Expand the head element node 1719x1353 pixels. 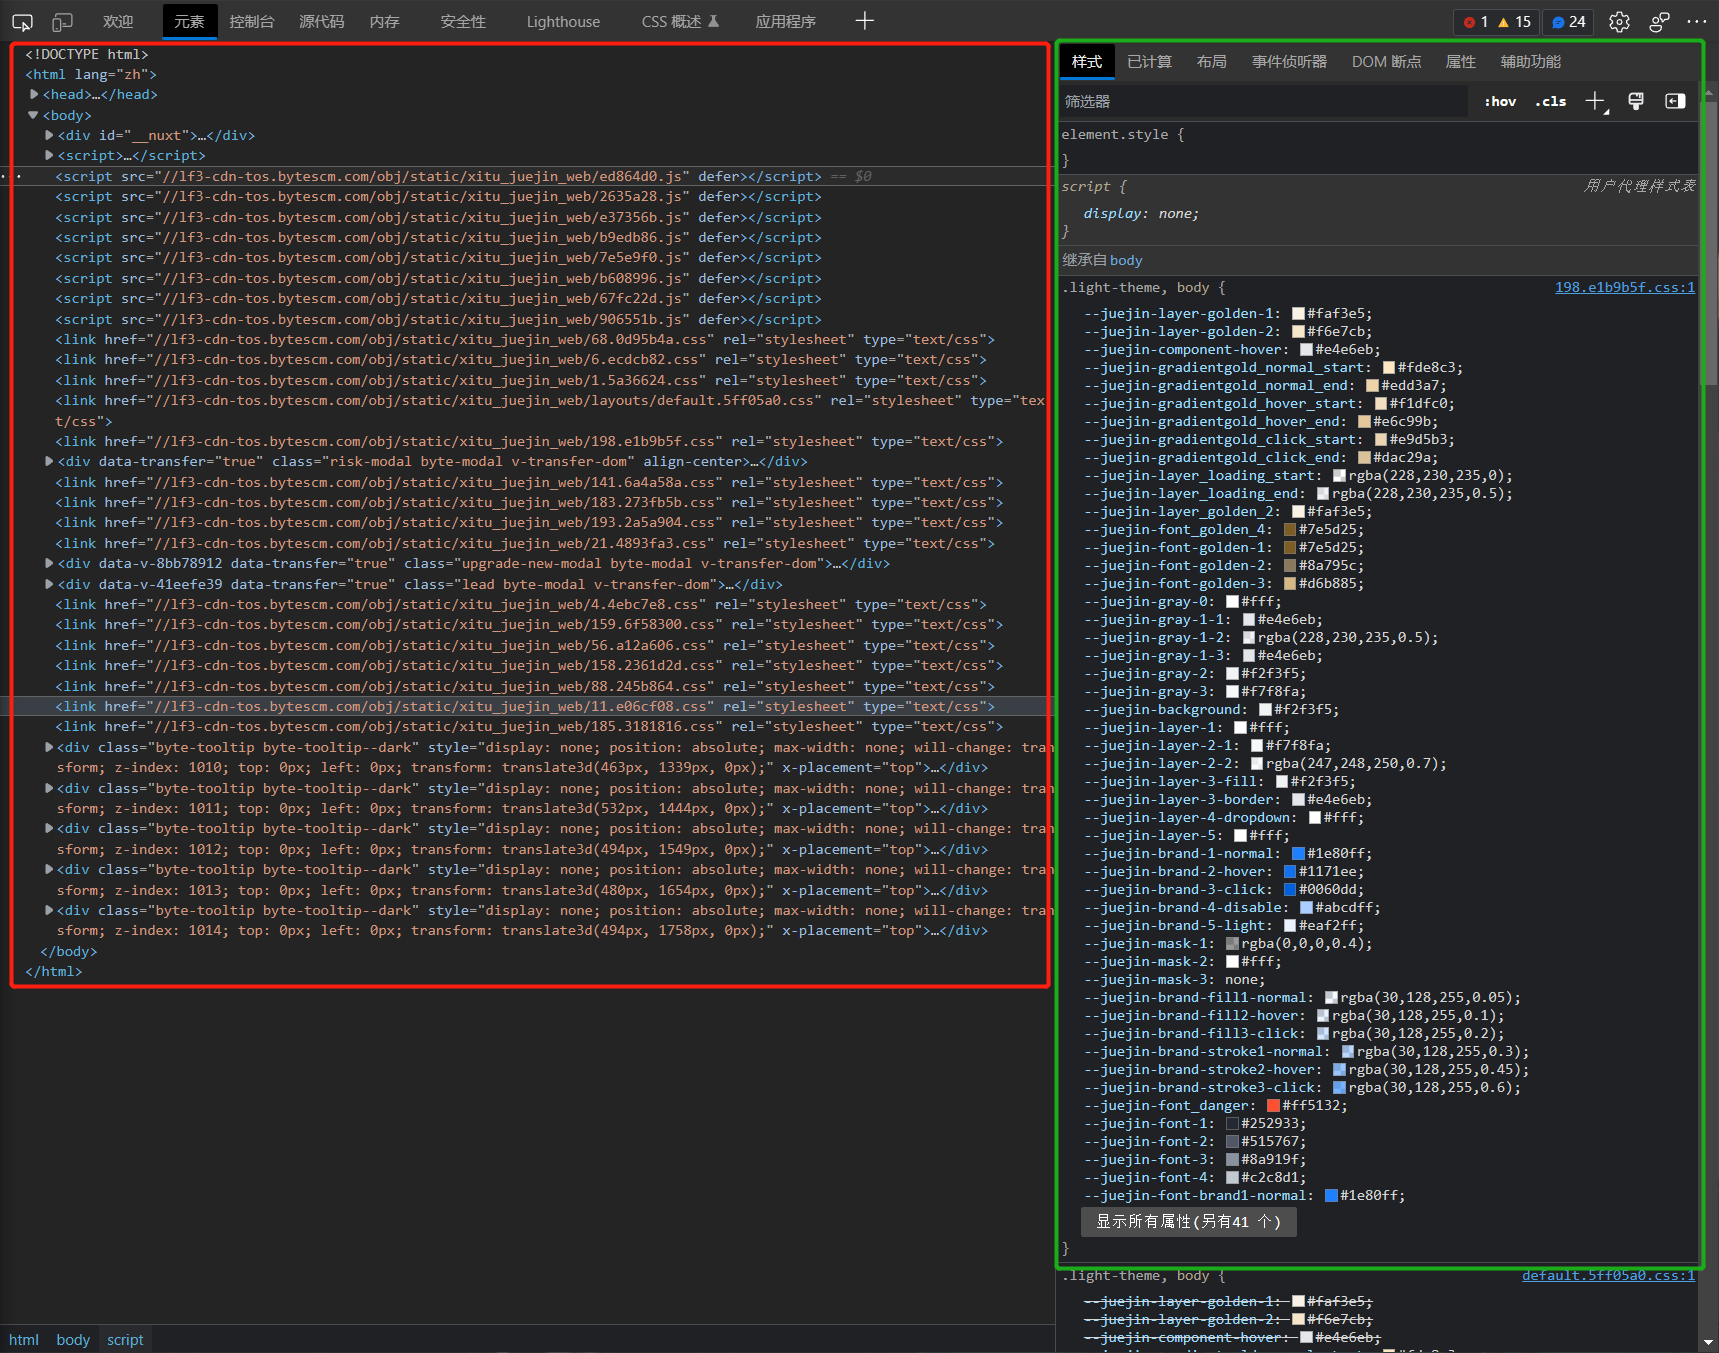coord(34,94)
